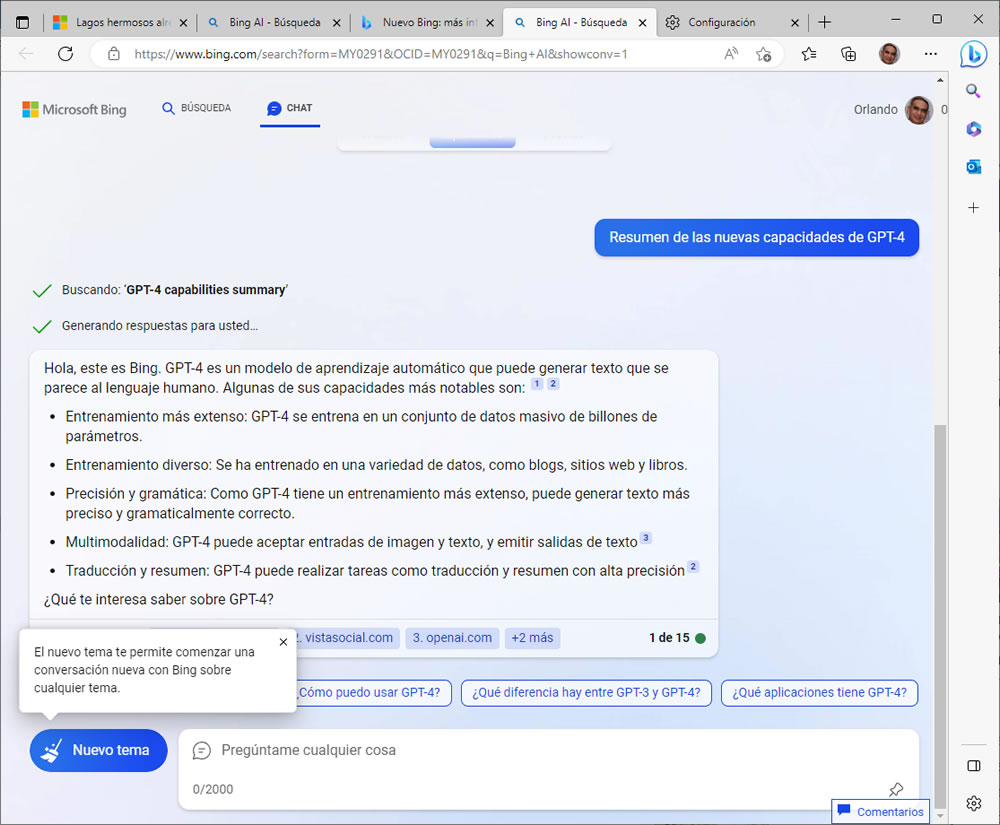Open sidebar search tool
This screenshot has height=825, width=1000.
(973, 91)
